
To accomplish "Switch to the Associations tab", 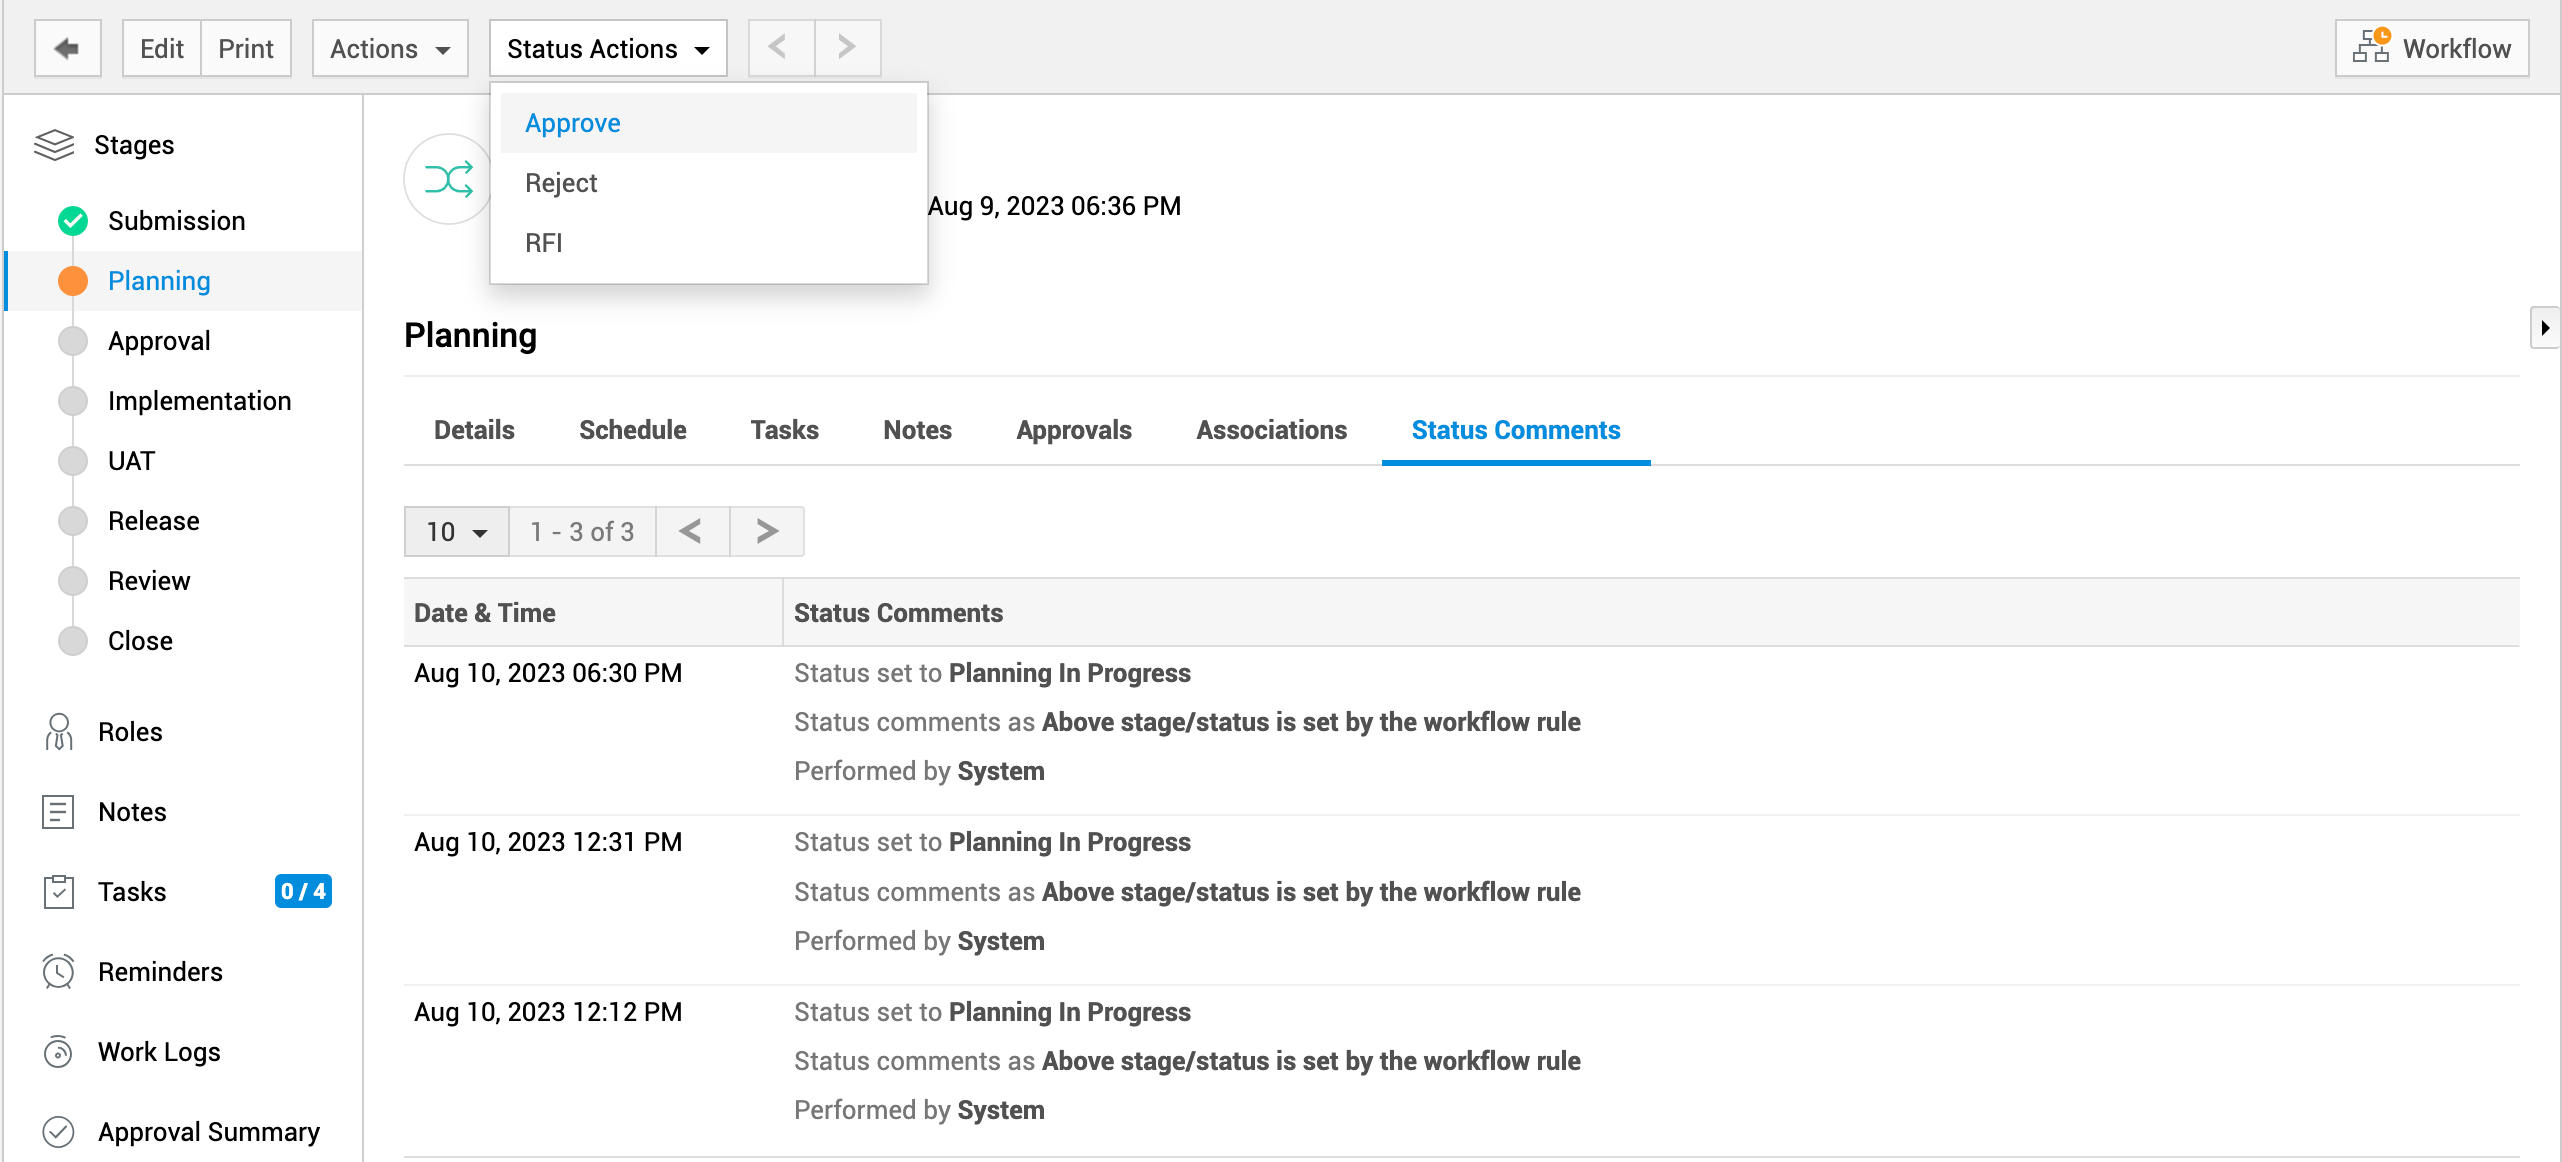I will (1271, 430).
